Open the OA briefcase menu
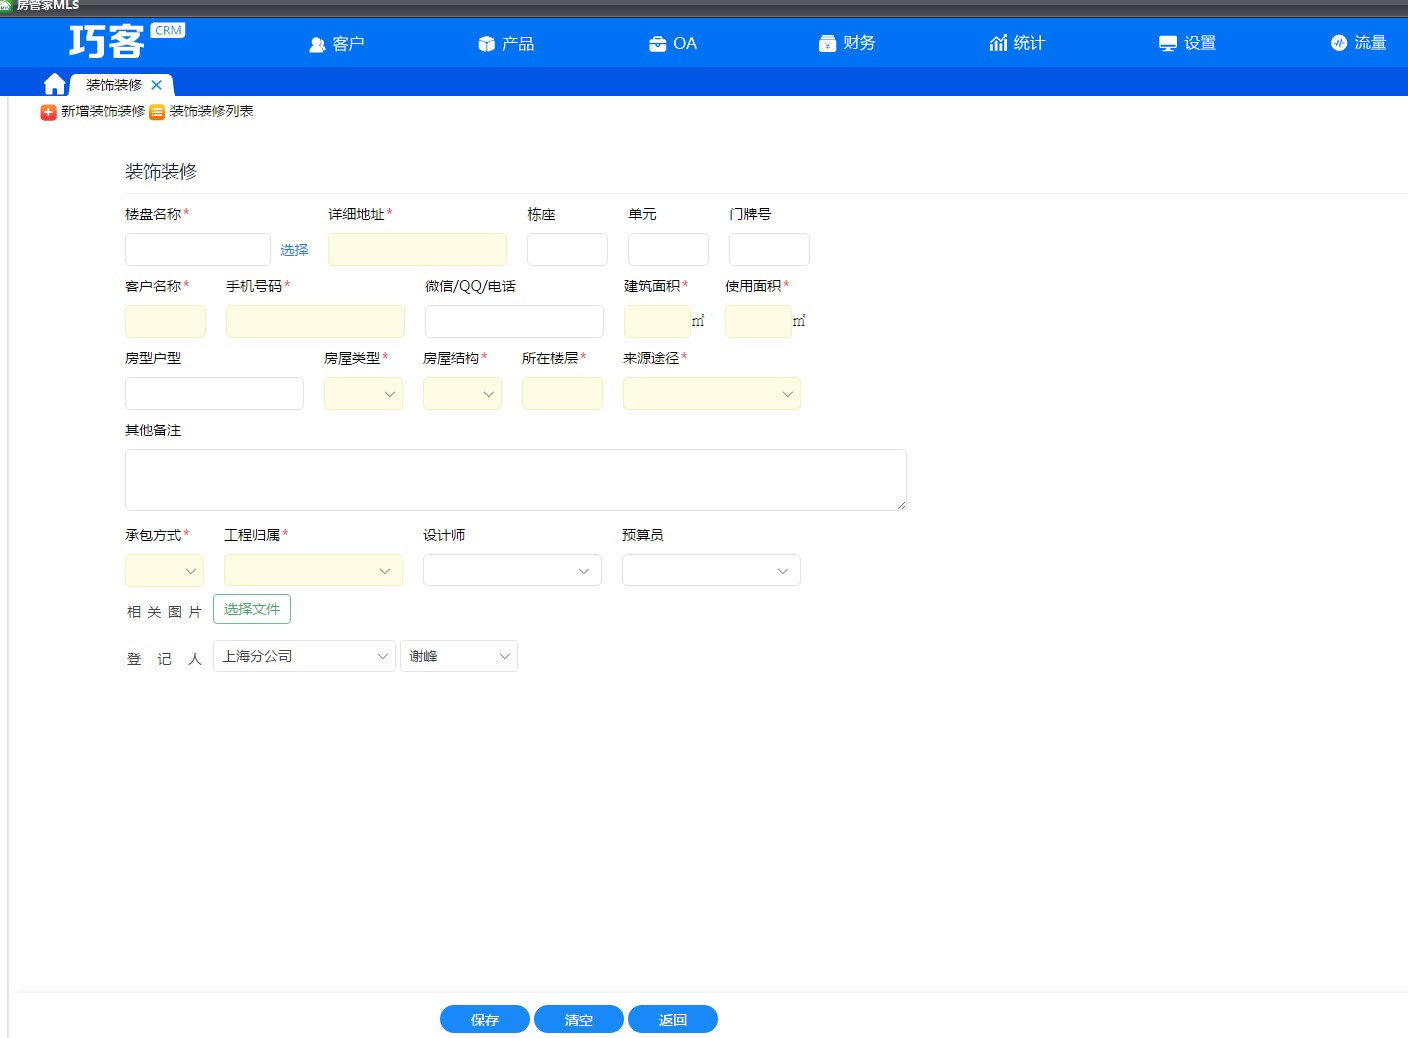The image size is (1408, 1038). (658, 44)
